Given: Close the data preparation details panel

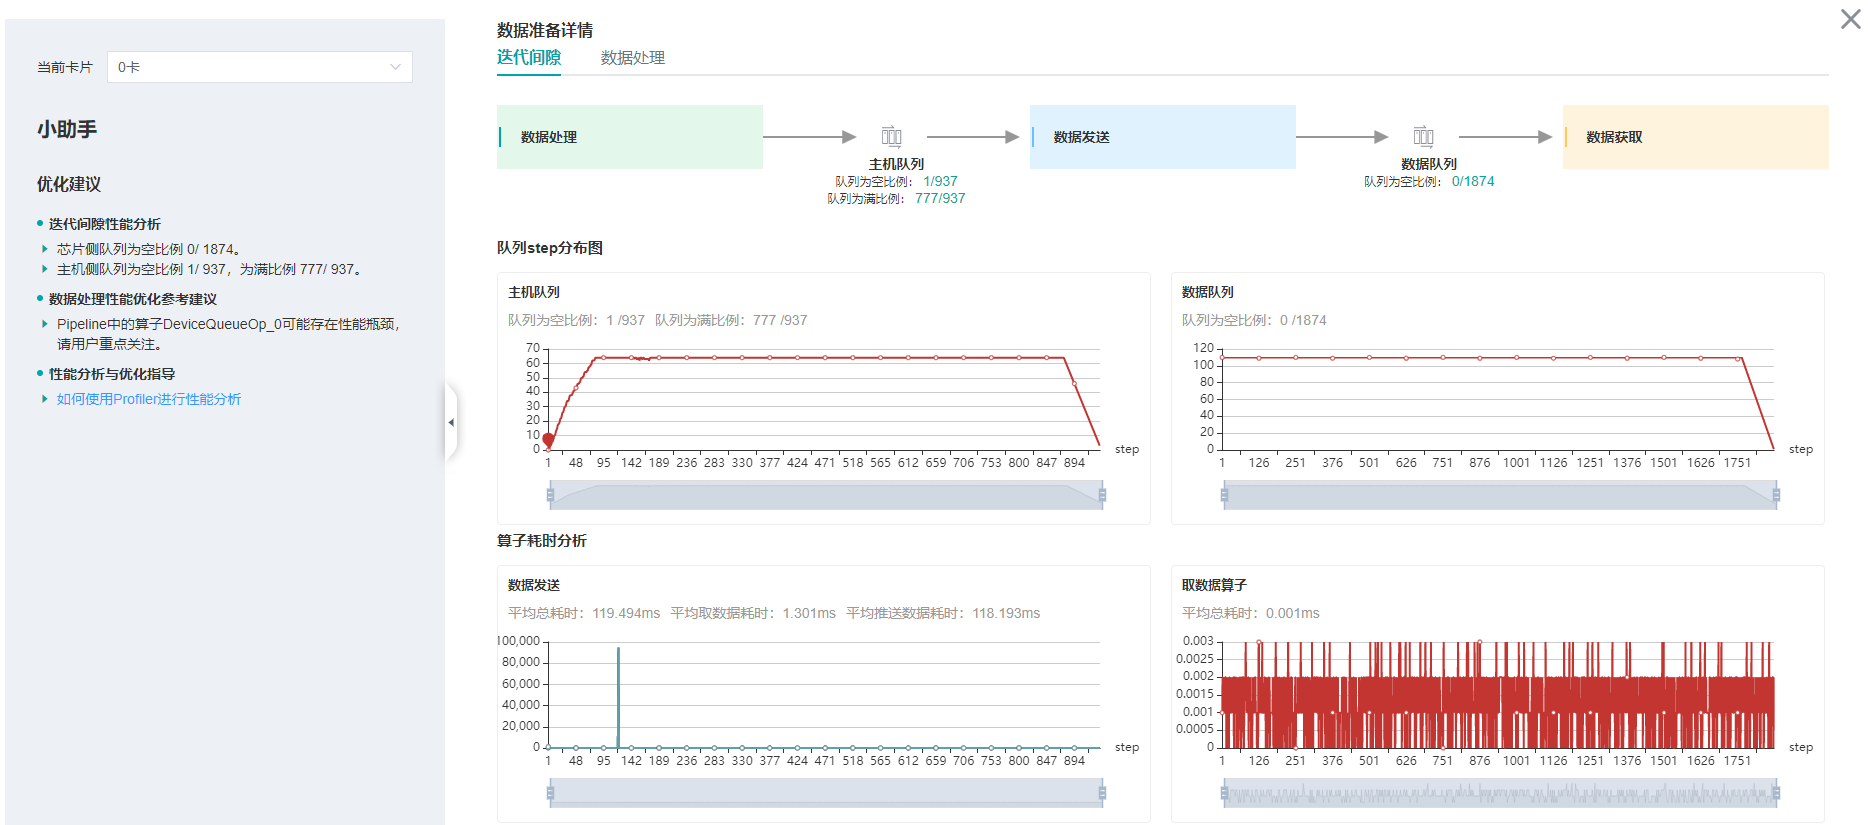Looking at the screenshot, I should click(1850, 19).
